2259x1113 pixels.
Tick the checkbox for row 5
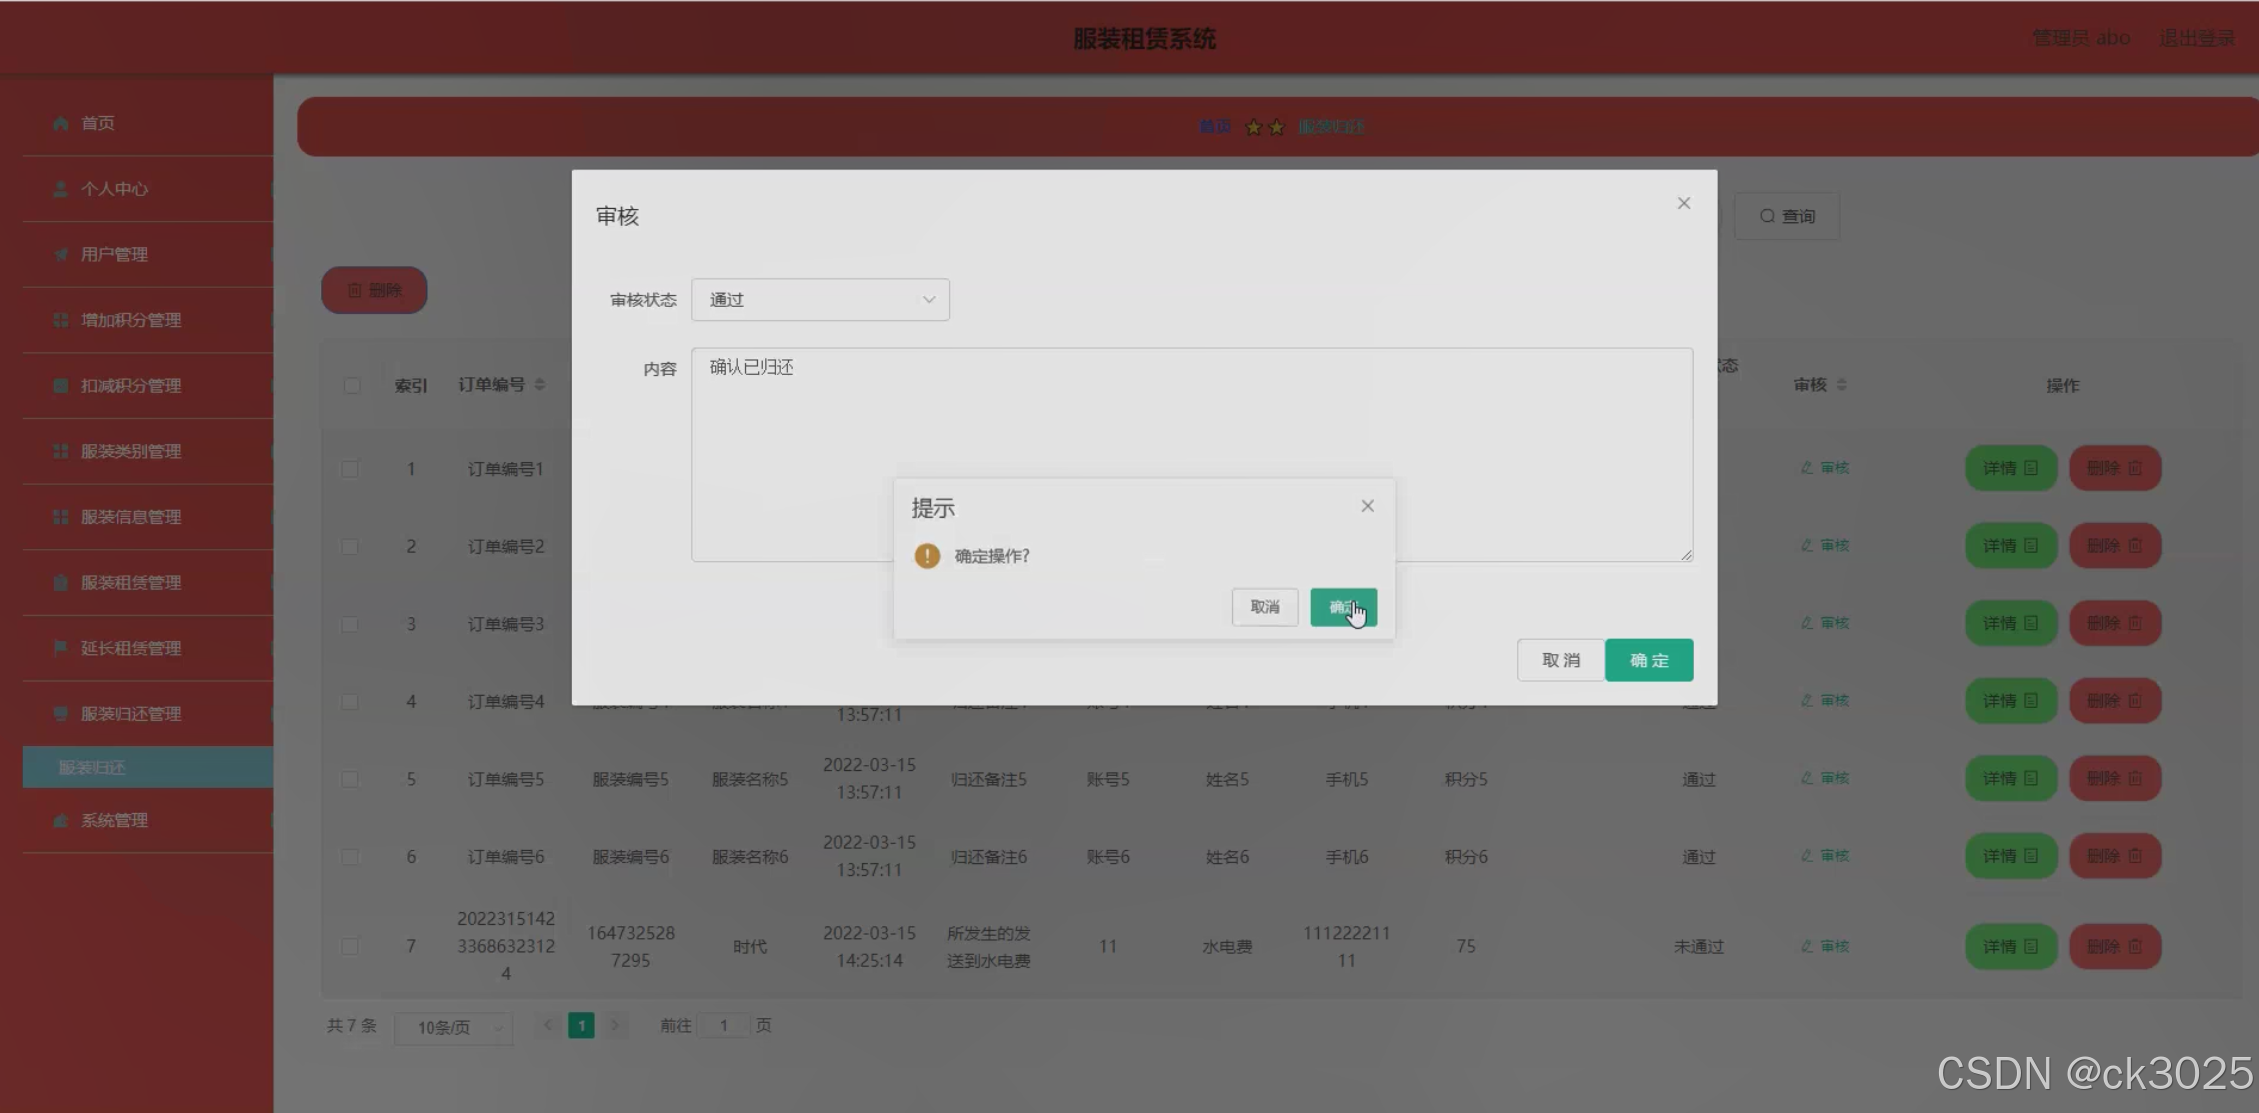pos(350,779)
